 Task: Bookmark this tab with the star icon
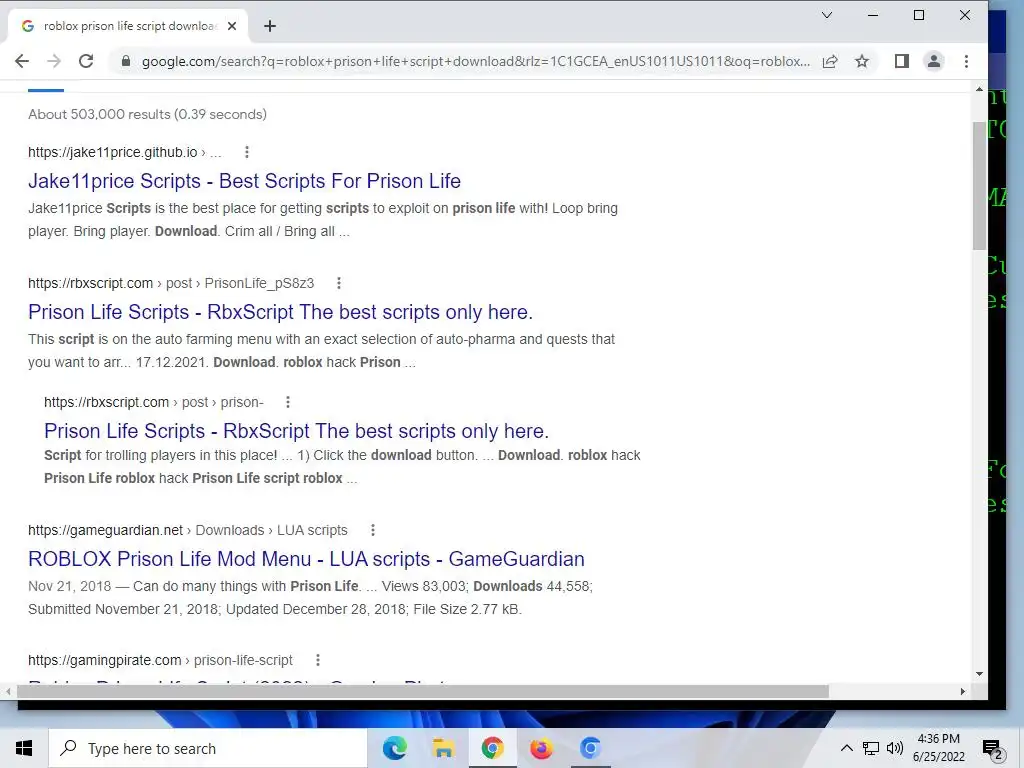(x=862, y=61)
